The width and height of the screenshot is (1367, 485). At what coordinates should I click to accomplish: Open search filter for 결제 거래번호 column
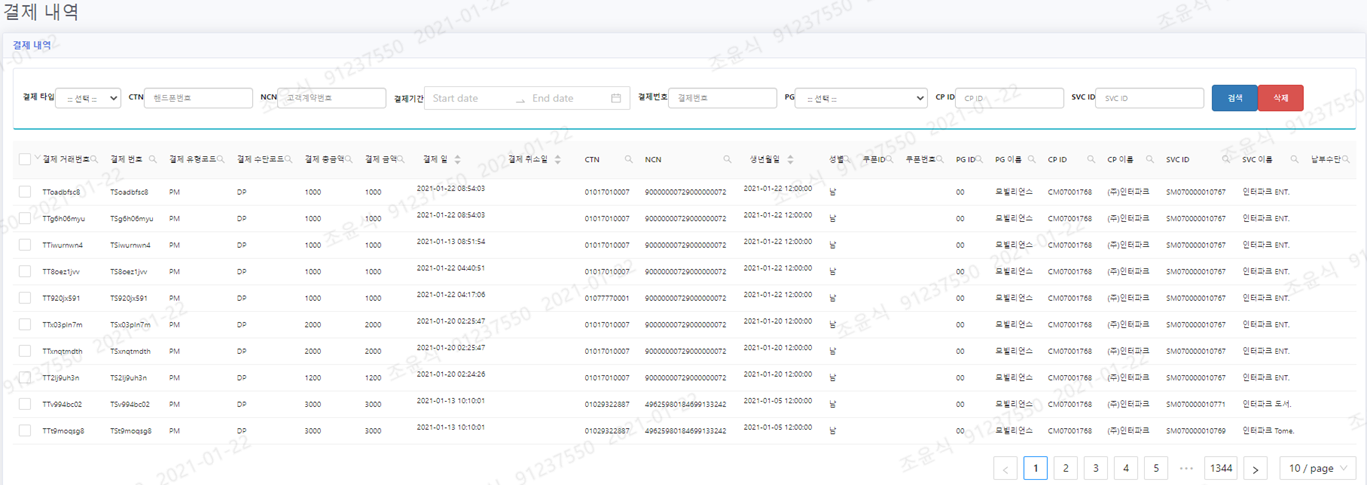pos(95,159)
